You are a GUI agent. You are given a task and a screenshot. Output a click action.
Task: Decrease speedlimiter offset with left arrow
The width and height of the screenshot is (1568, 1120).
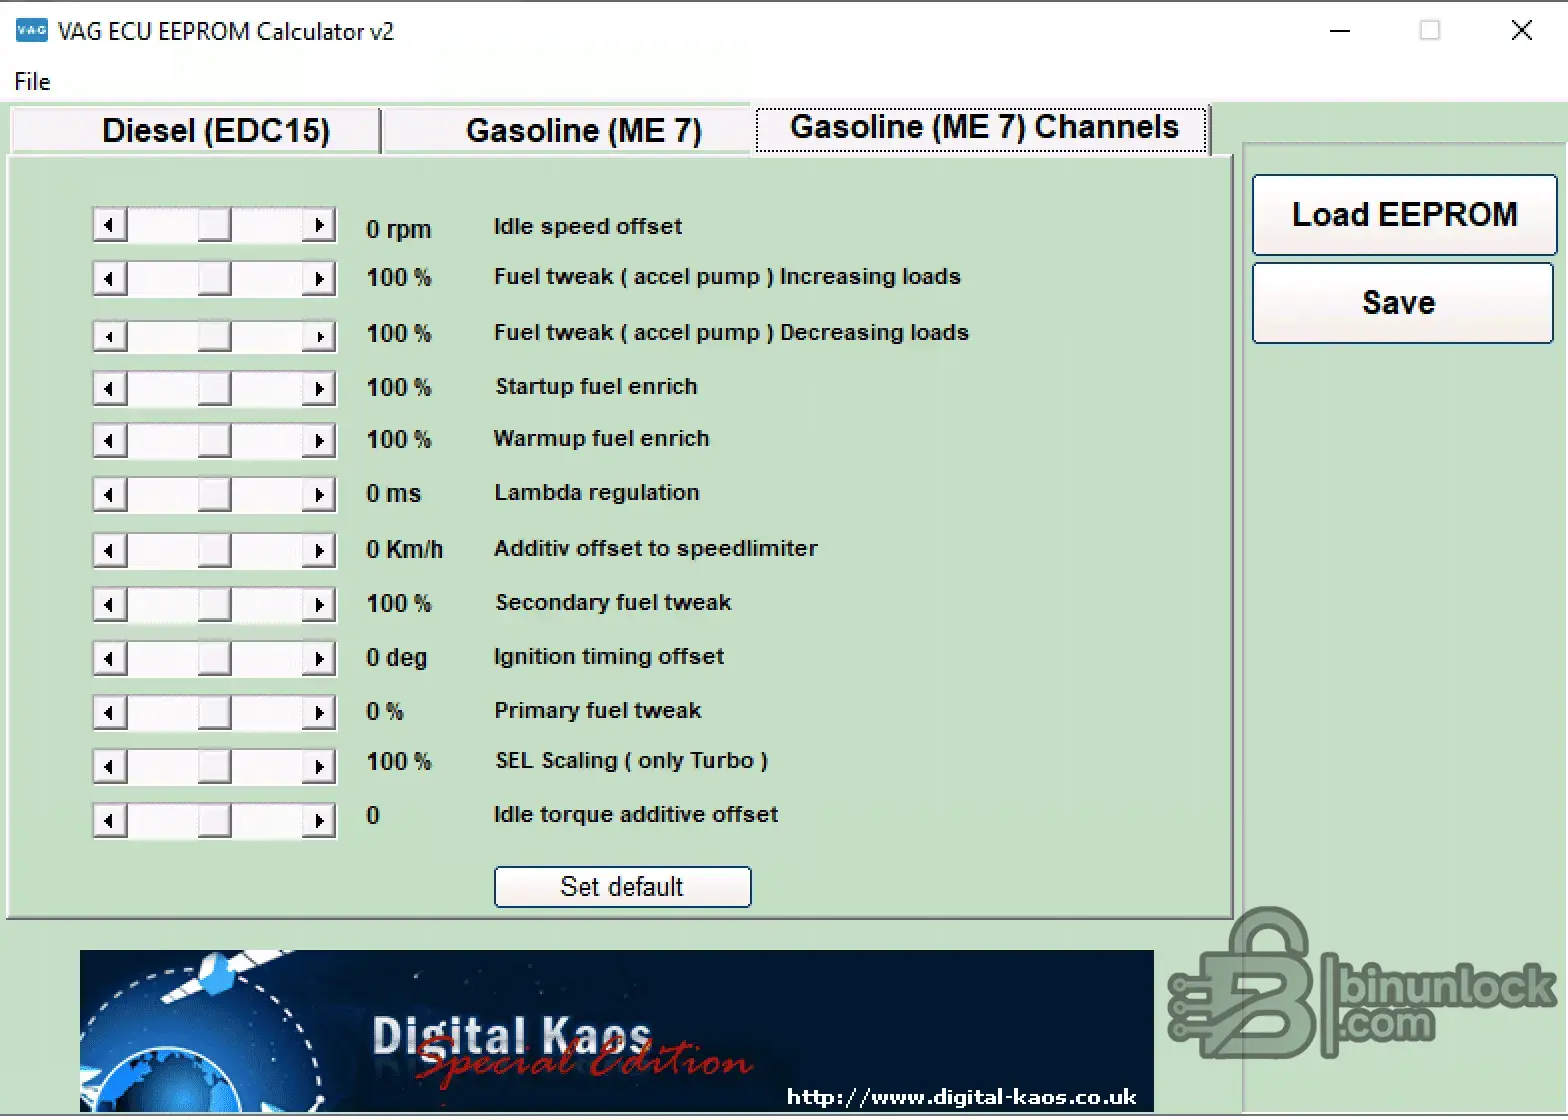click(110, 550)
